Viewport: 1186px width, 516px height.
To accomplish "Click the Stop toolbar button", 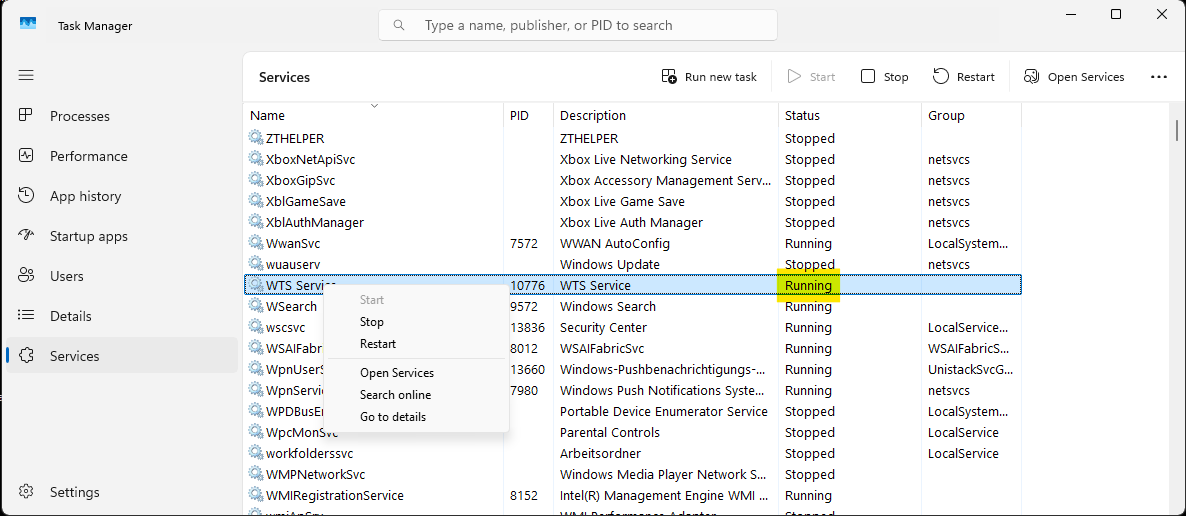I will [885, 77].
